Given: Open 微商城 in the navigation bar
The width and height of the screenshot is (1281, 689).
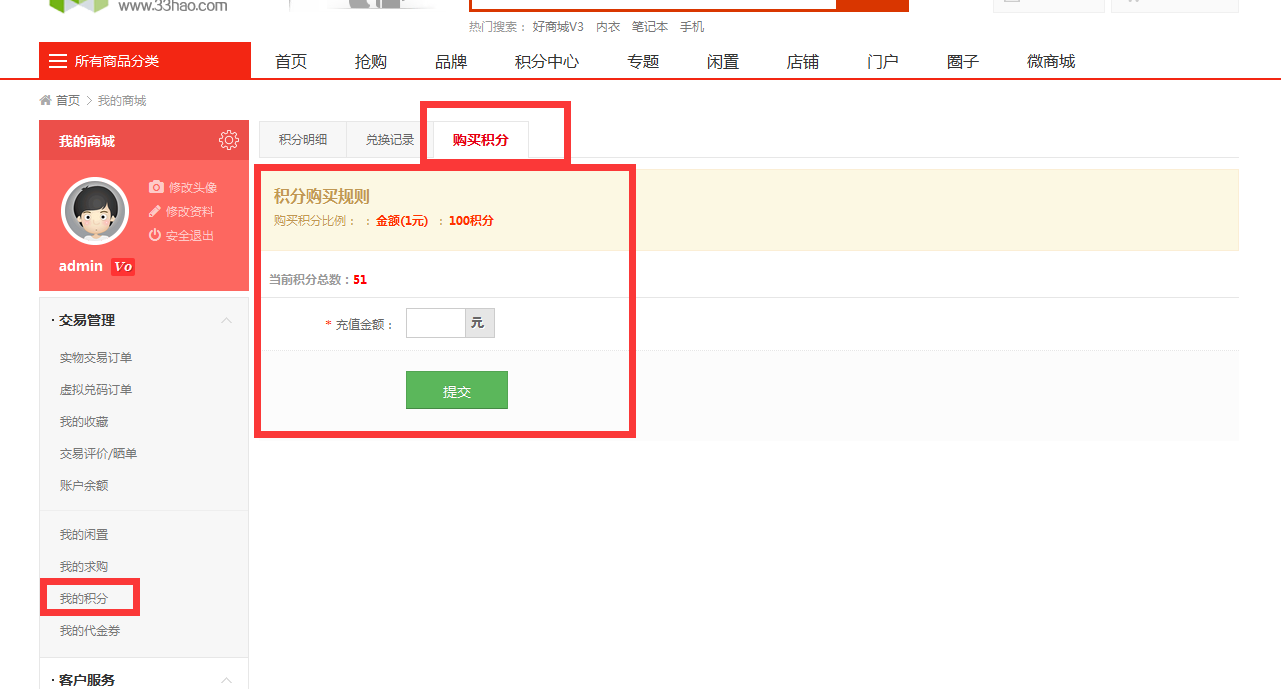Looking at the screenshot, I should (1051, 61).
